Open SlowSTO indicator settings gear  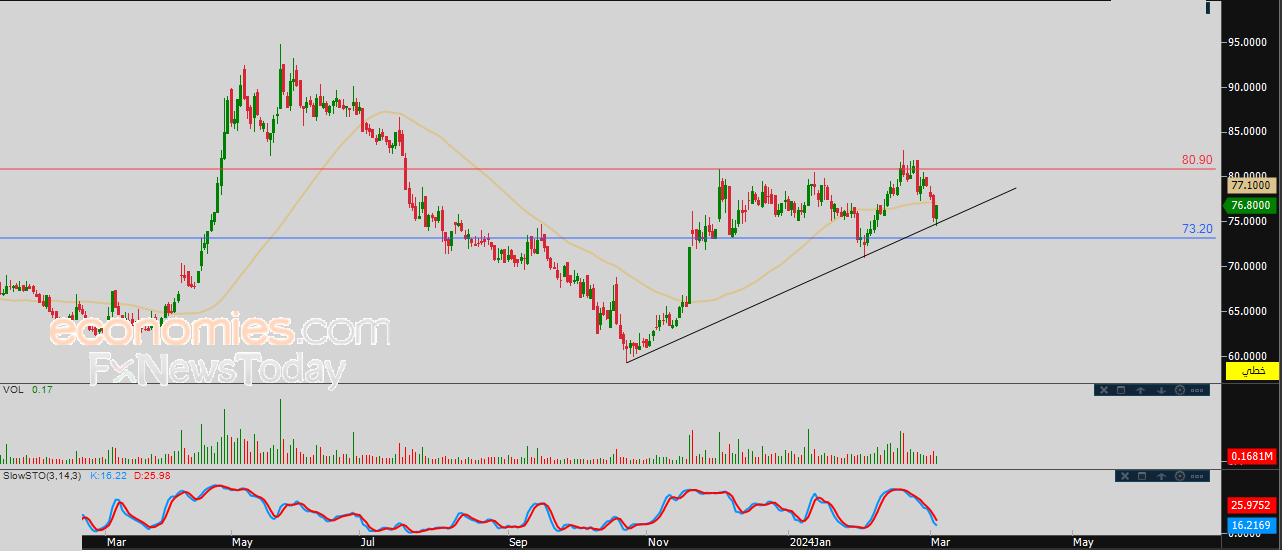(x=1179, y=476)
